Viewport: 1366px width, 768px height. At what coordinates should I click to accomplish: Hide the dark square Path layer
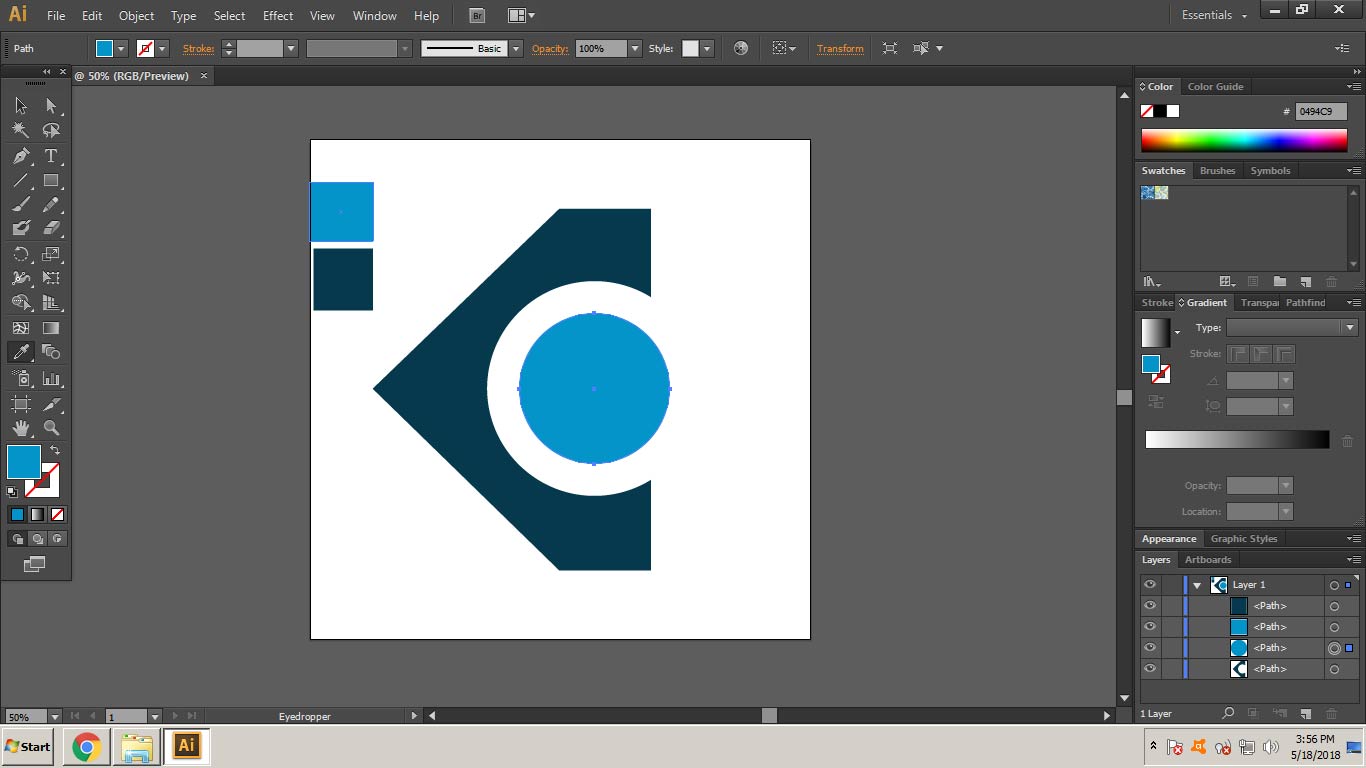pos(1150,606)
